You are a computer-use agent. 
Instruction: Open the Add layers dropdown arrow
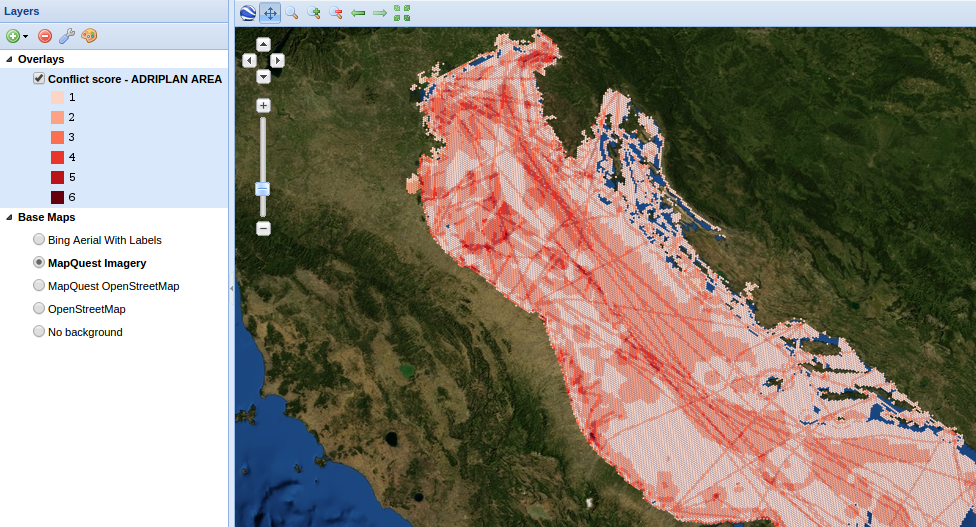(x=26, y=36)
